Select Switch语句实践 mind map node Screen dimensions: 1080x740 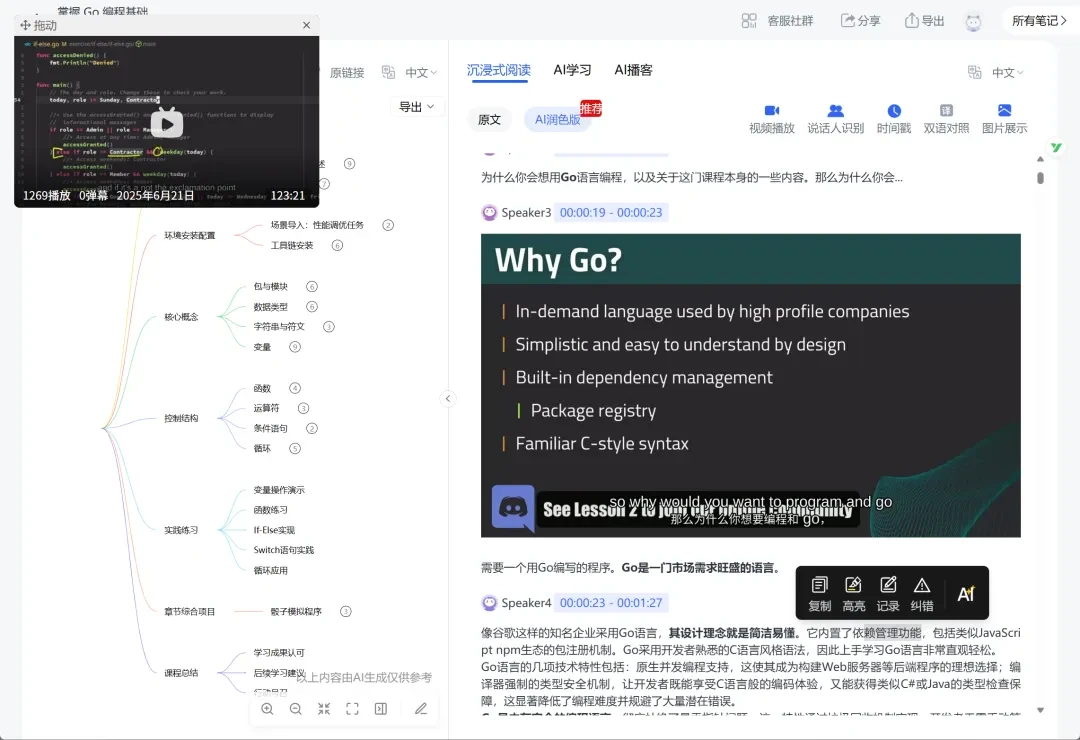point(283,550)
